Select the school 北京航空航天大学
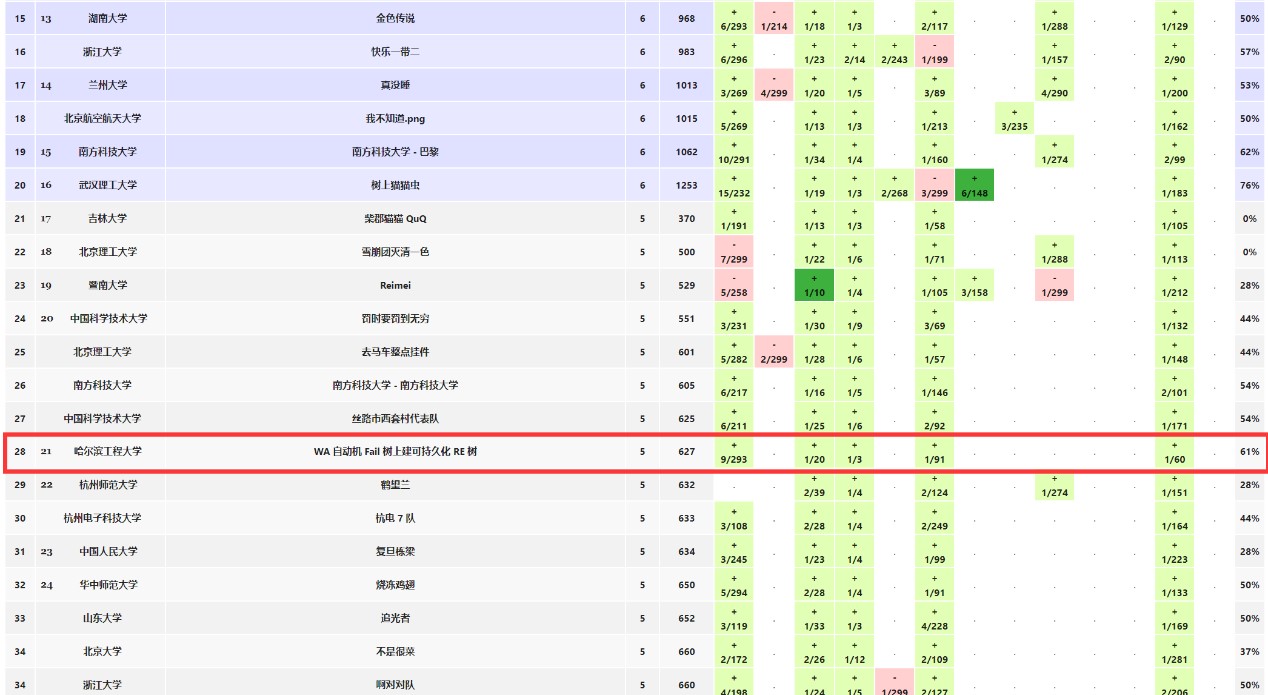The image size is (1268, 695). pos(105,118)
